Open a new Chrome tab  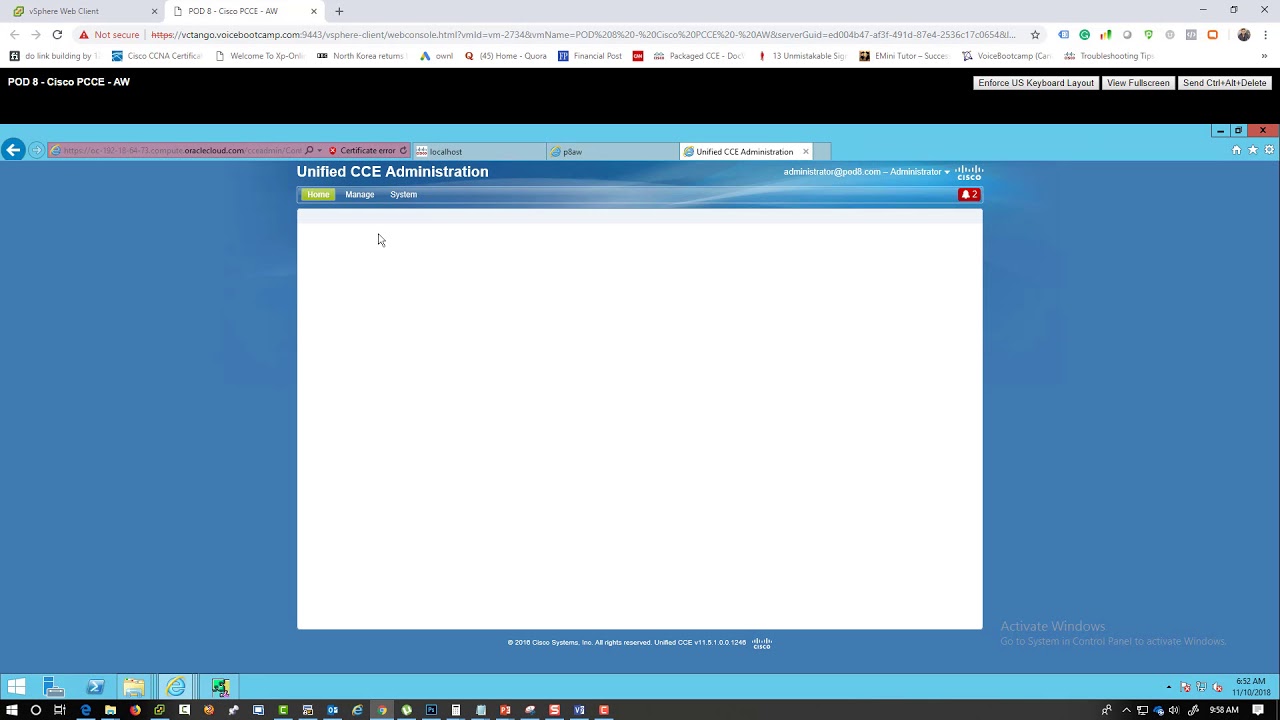[339, 11]
